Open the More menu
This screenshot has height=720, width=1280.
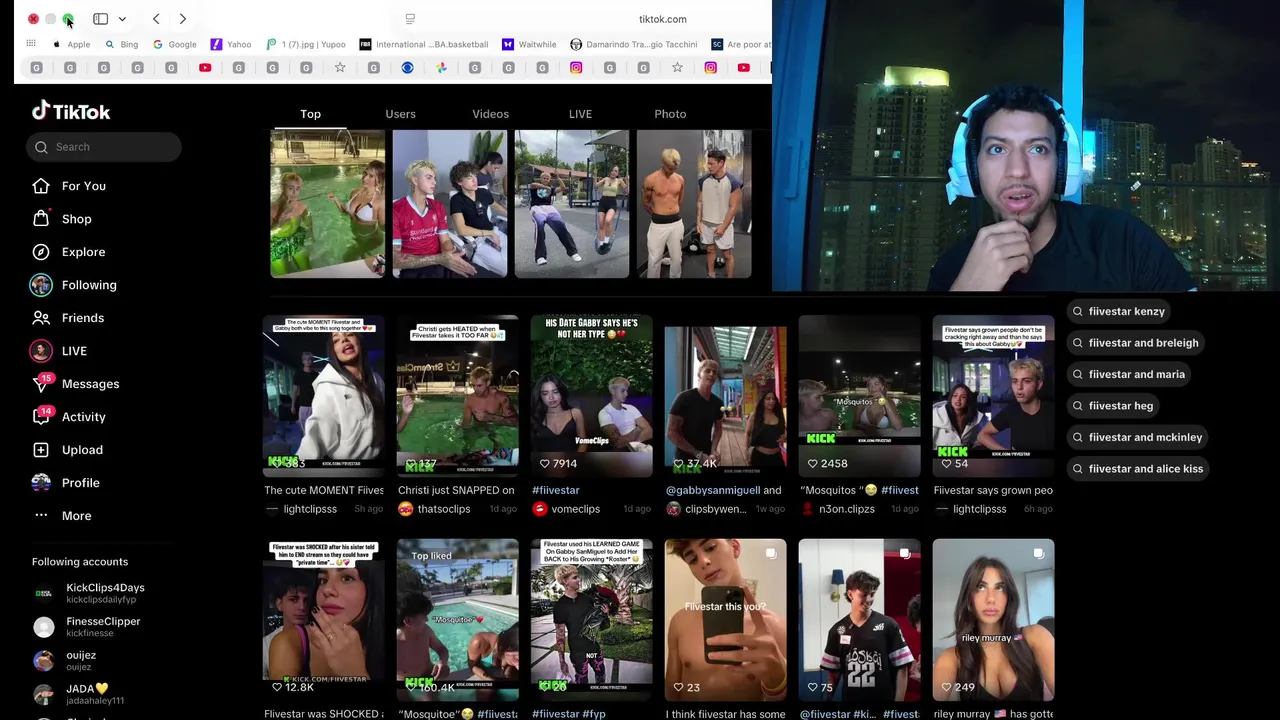(76, 516)
